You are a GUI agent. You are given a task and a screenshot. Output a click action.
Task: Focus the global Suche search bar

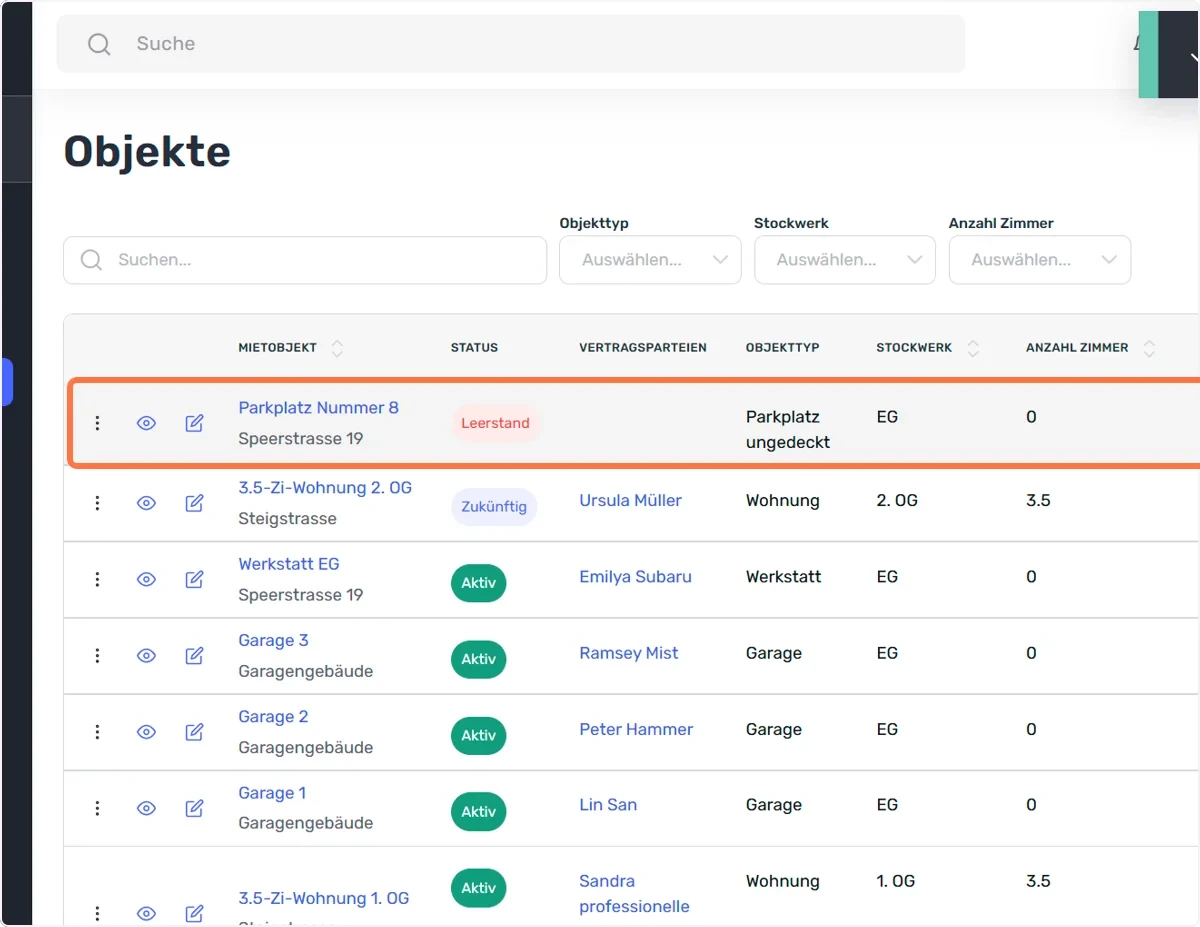point(511,44)
